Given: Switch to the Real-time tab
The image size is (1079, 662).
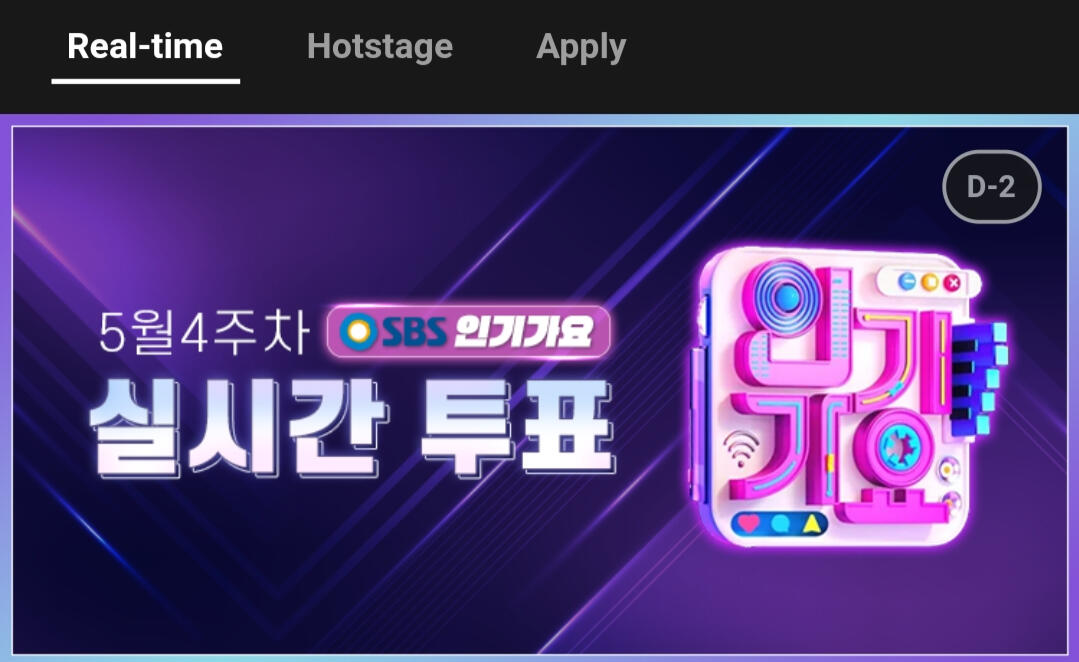Looking at the screenshot, I should 145,47.
